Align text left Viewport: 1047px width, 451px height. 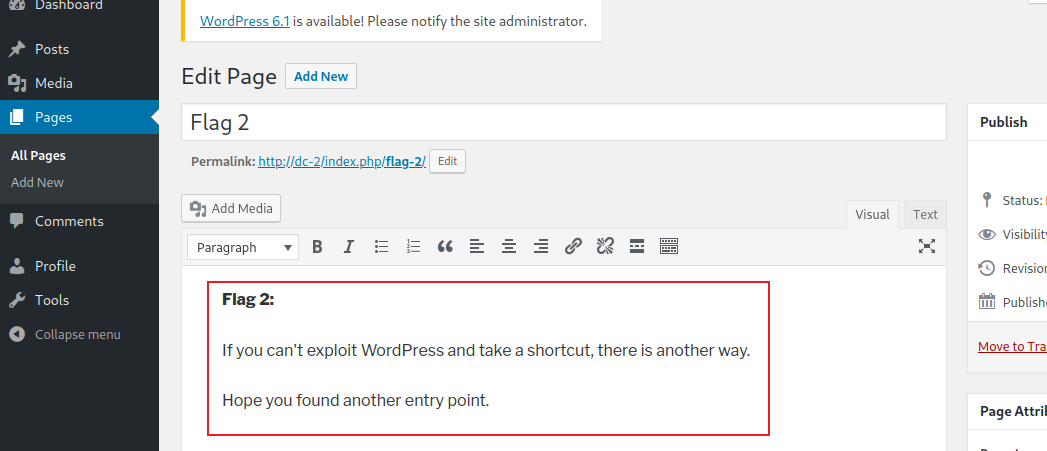tap(477, 247)
